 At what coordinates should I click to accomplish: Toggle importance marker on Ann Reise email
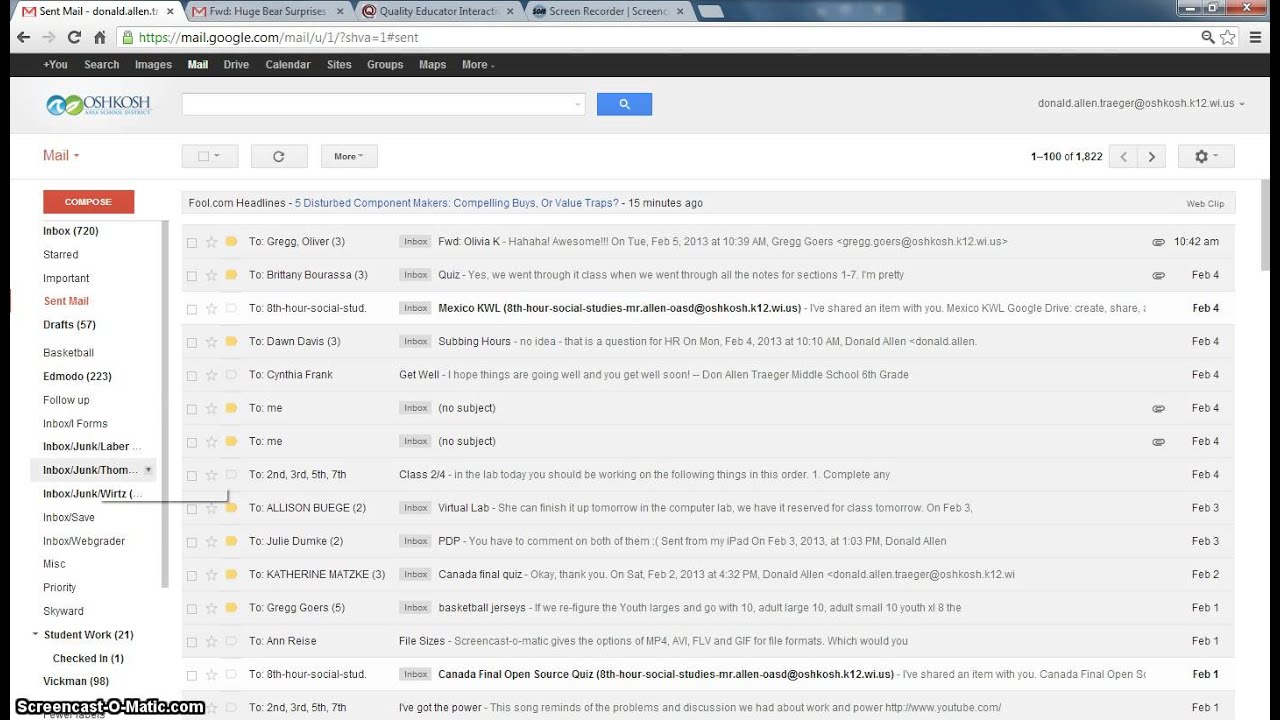click(231, 641)
